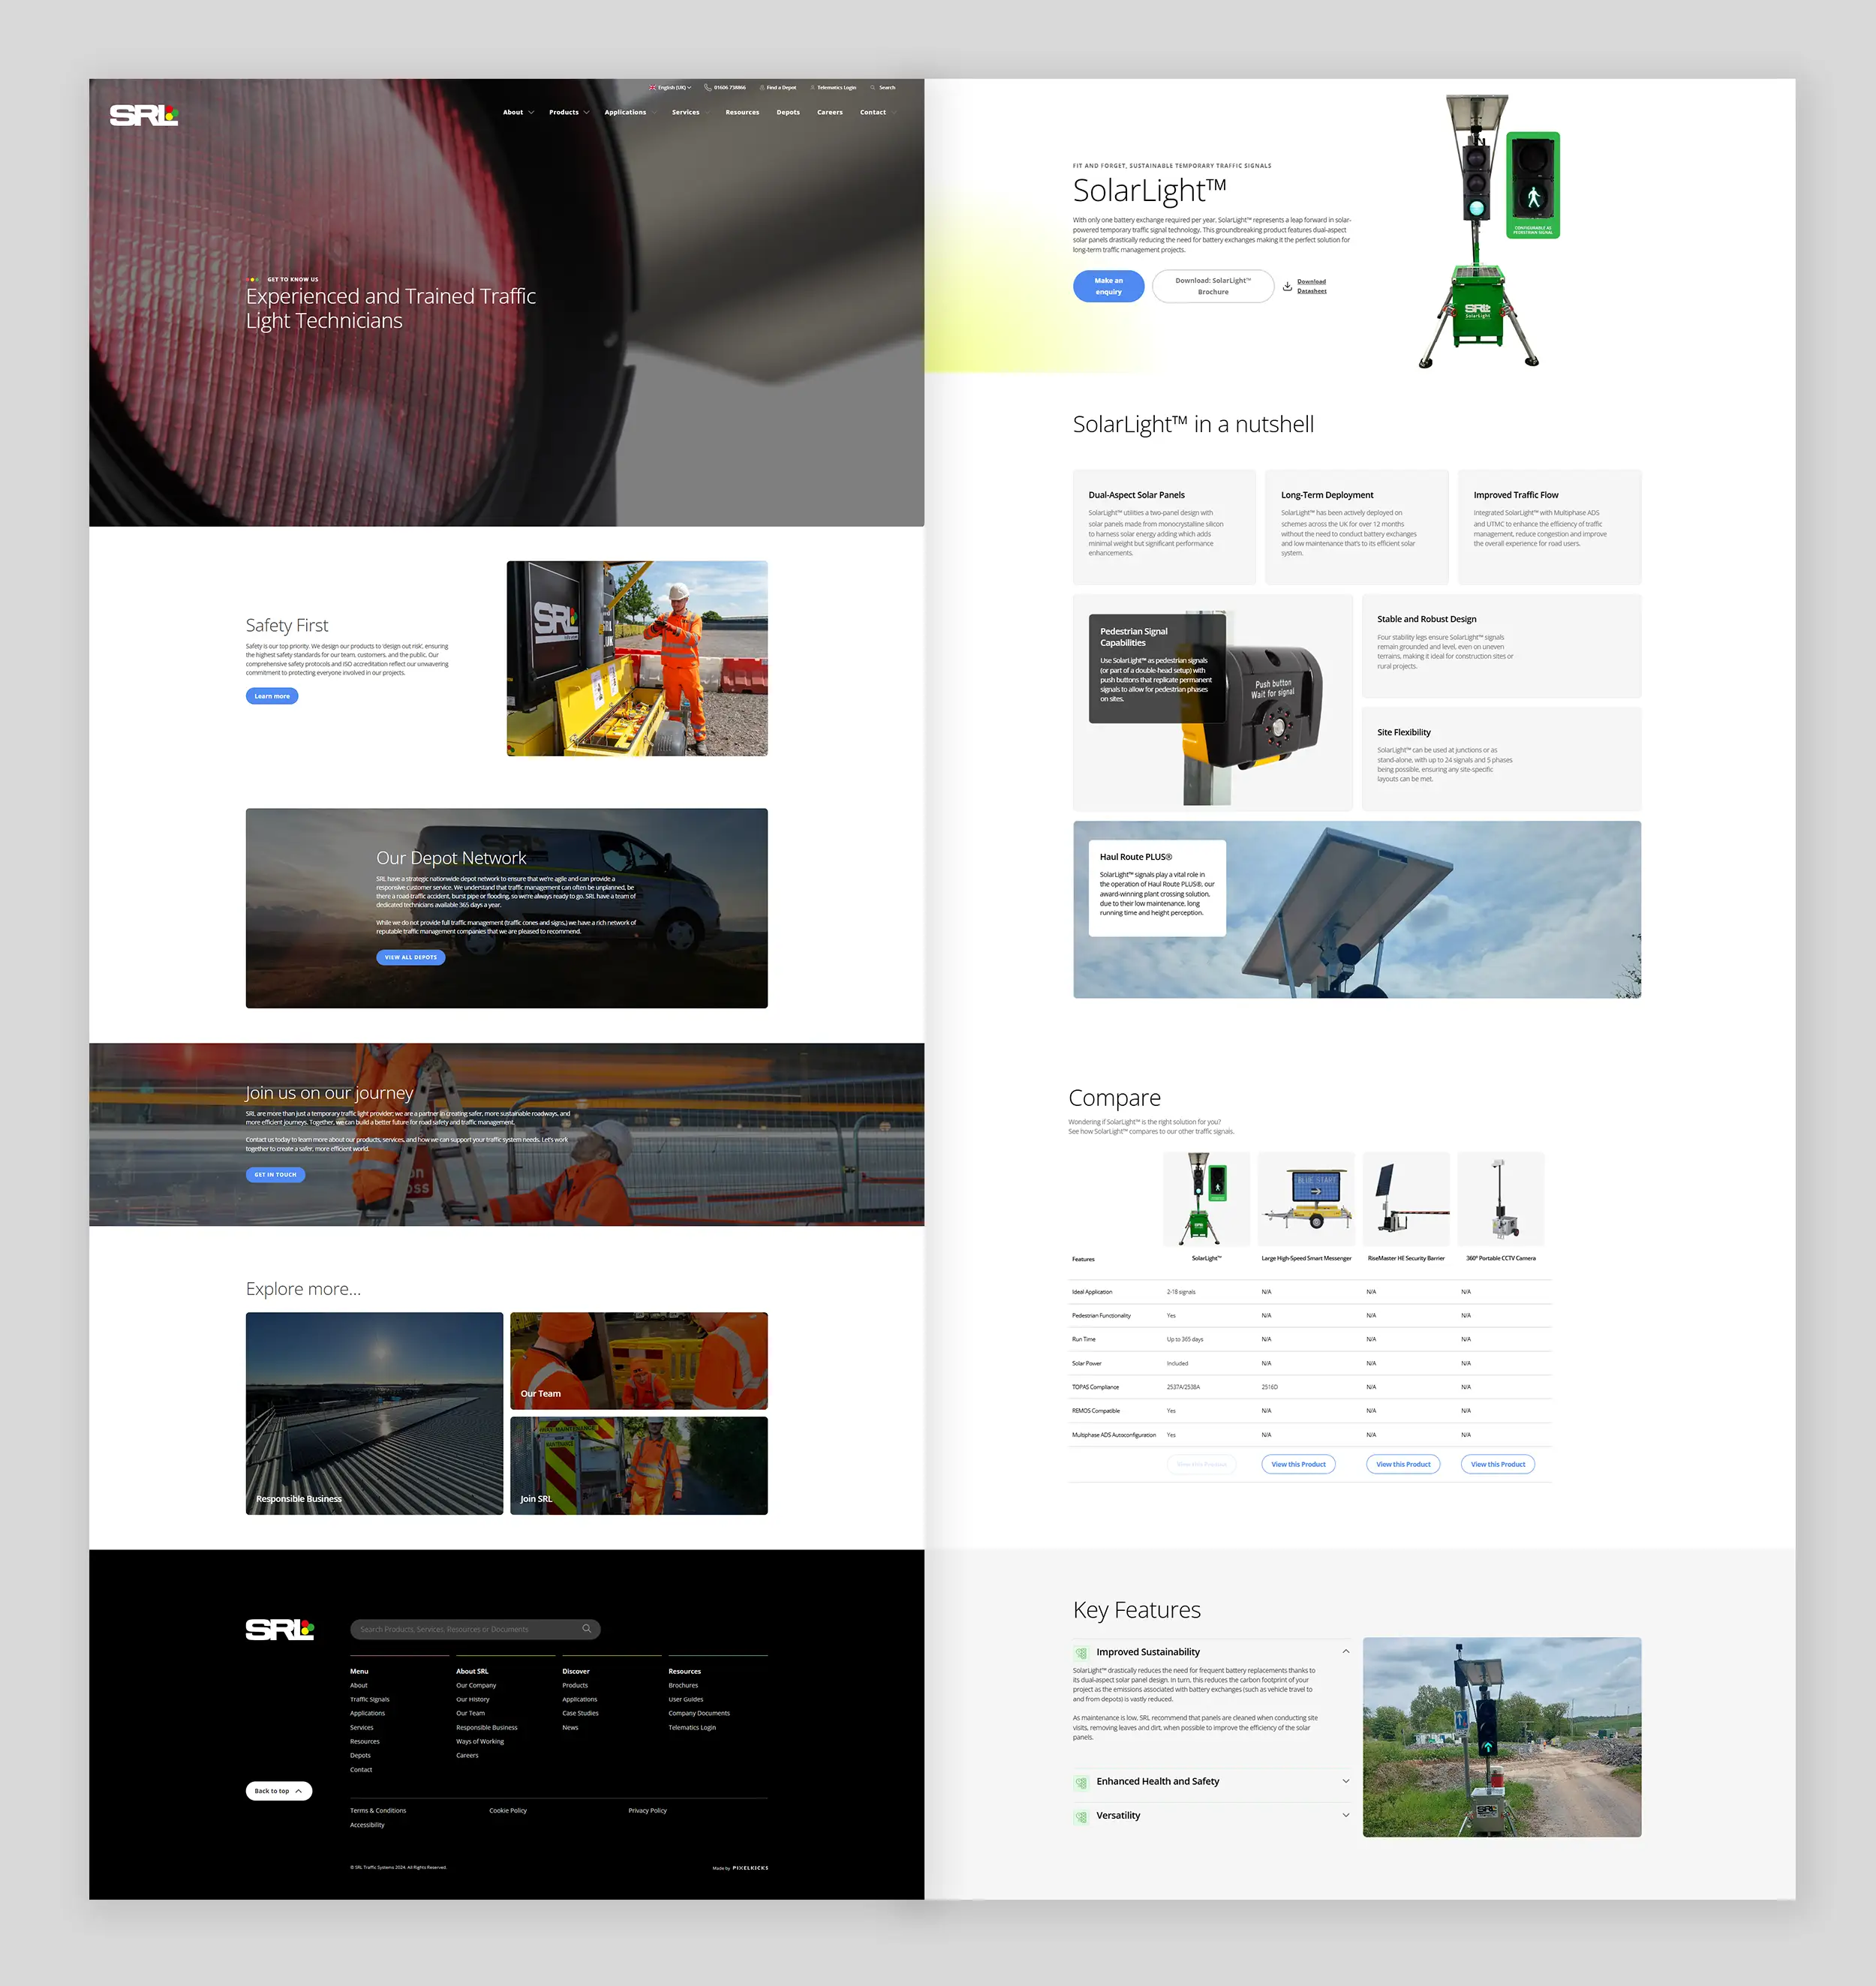View the RiseMaster HE Security Barrier product
1876x1986 pixels.
pos(1403,1465)
